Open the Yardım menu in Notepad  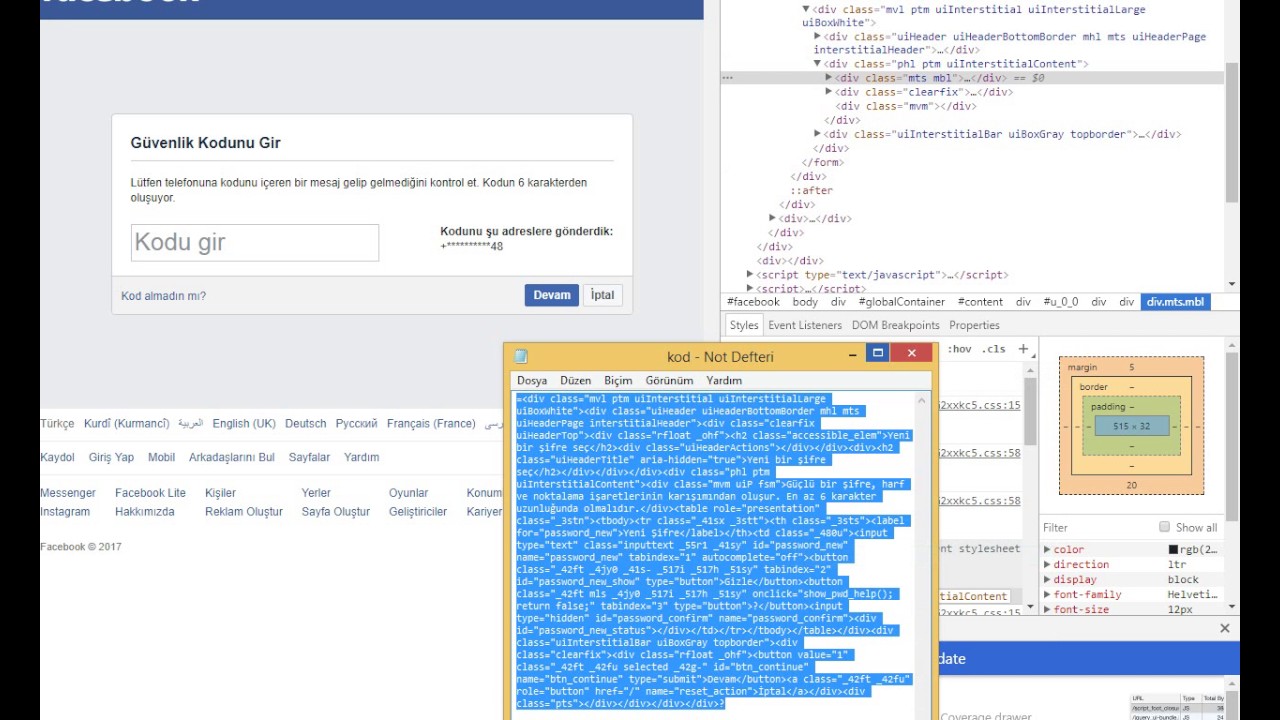coord(724,380)
